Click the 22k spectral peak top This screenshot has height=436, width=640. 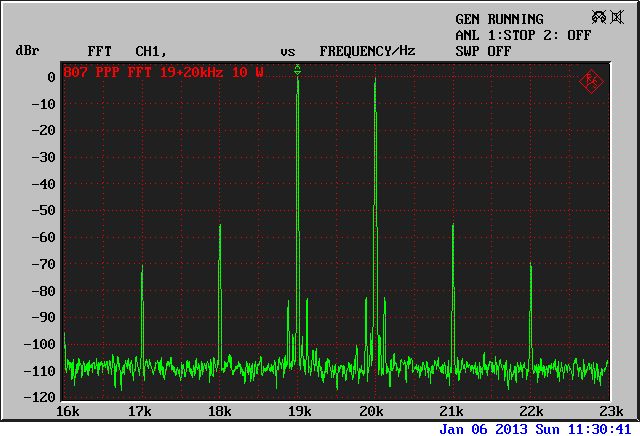pyautogui.click(x=531, y=265)
